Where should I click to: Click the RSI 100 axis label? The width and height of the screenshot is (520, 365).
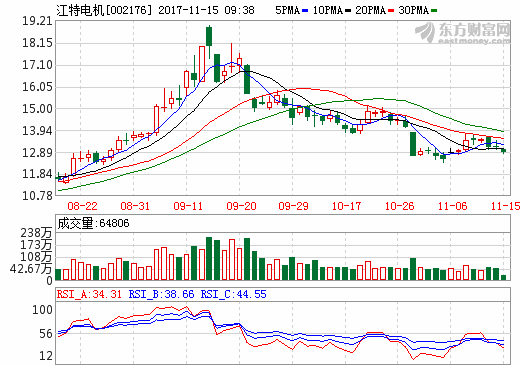click(42, 310)
